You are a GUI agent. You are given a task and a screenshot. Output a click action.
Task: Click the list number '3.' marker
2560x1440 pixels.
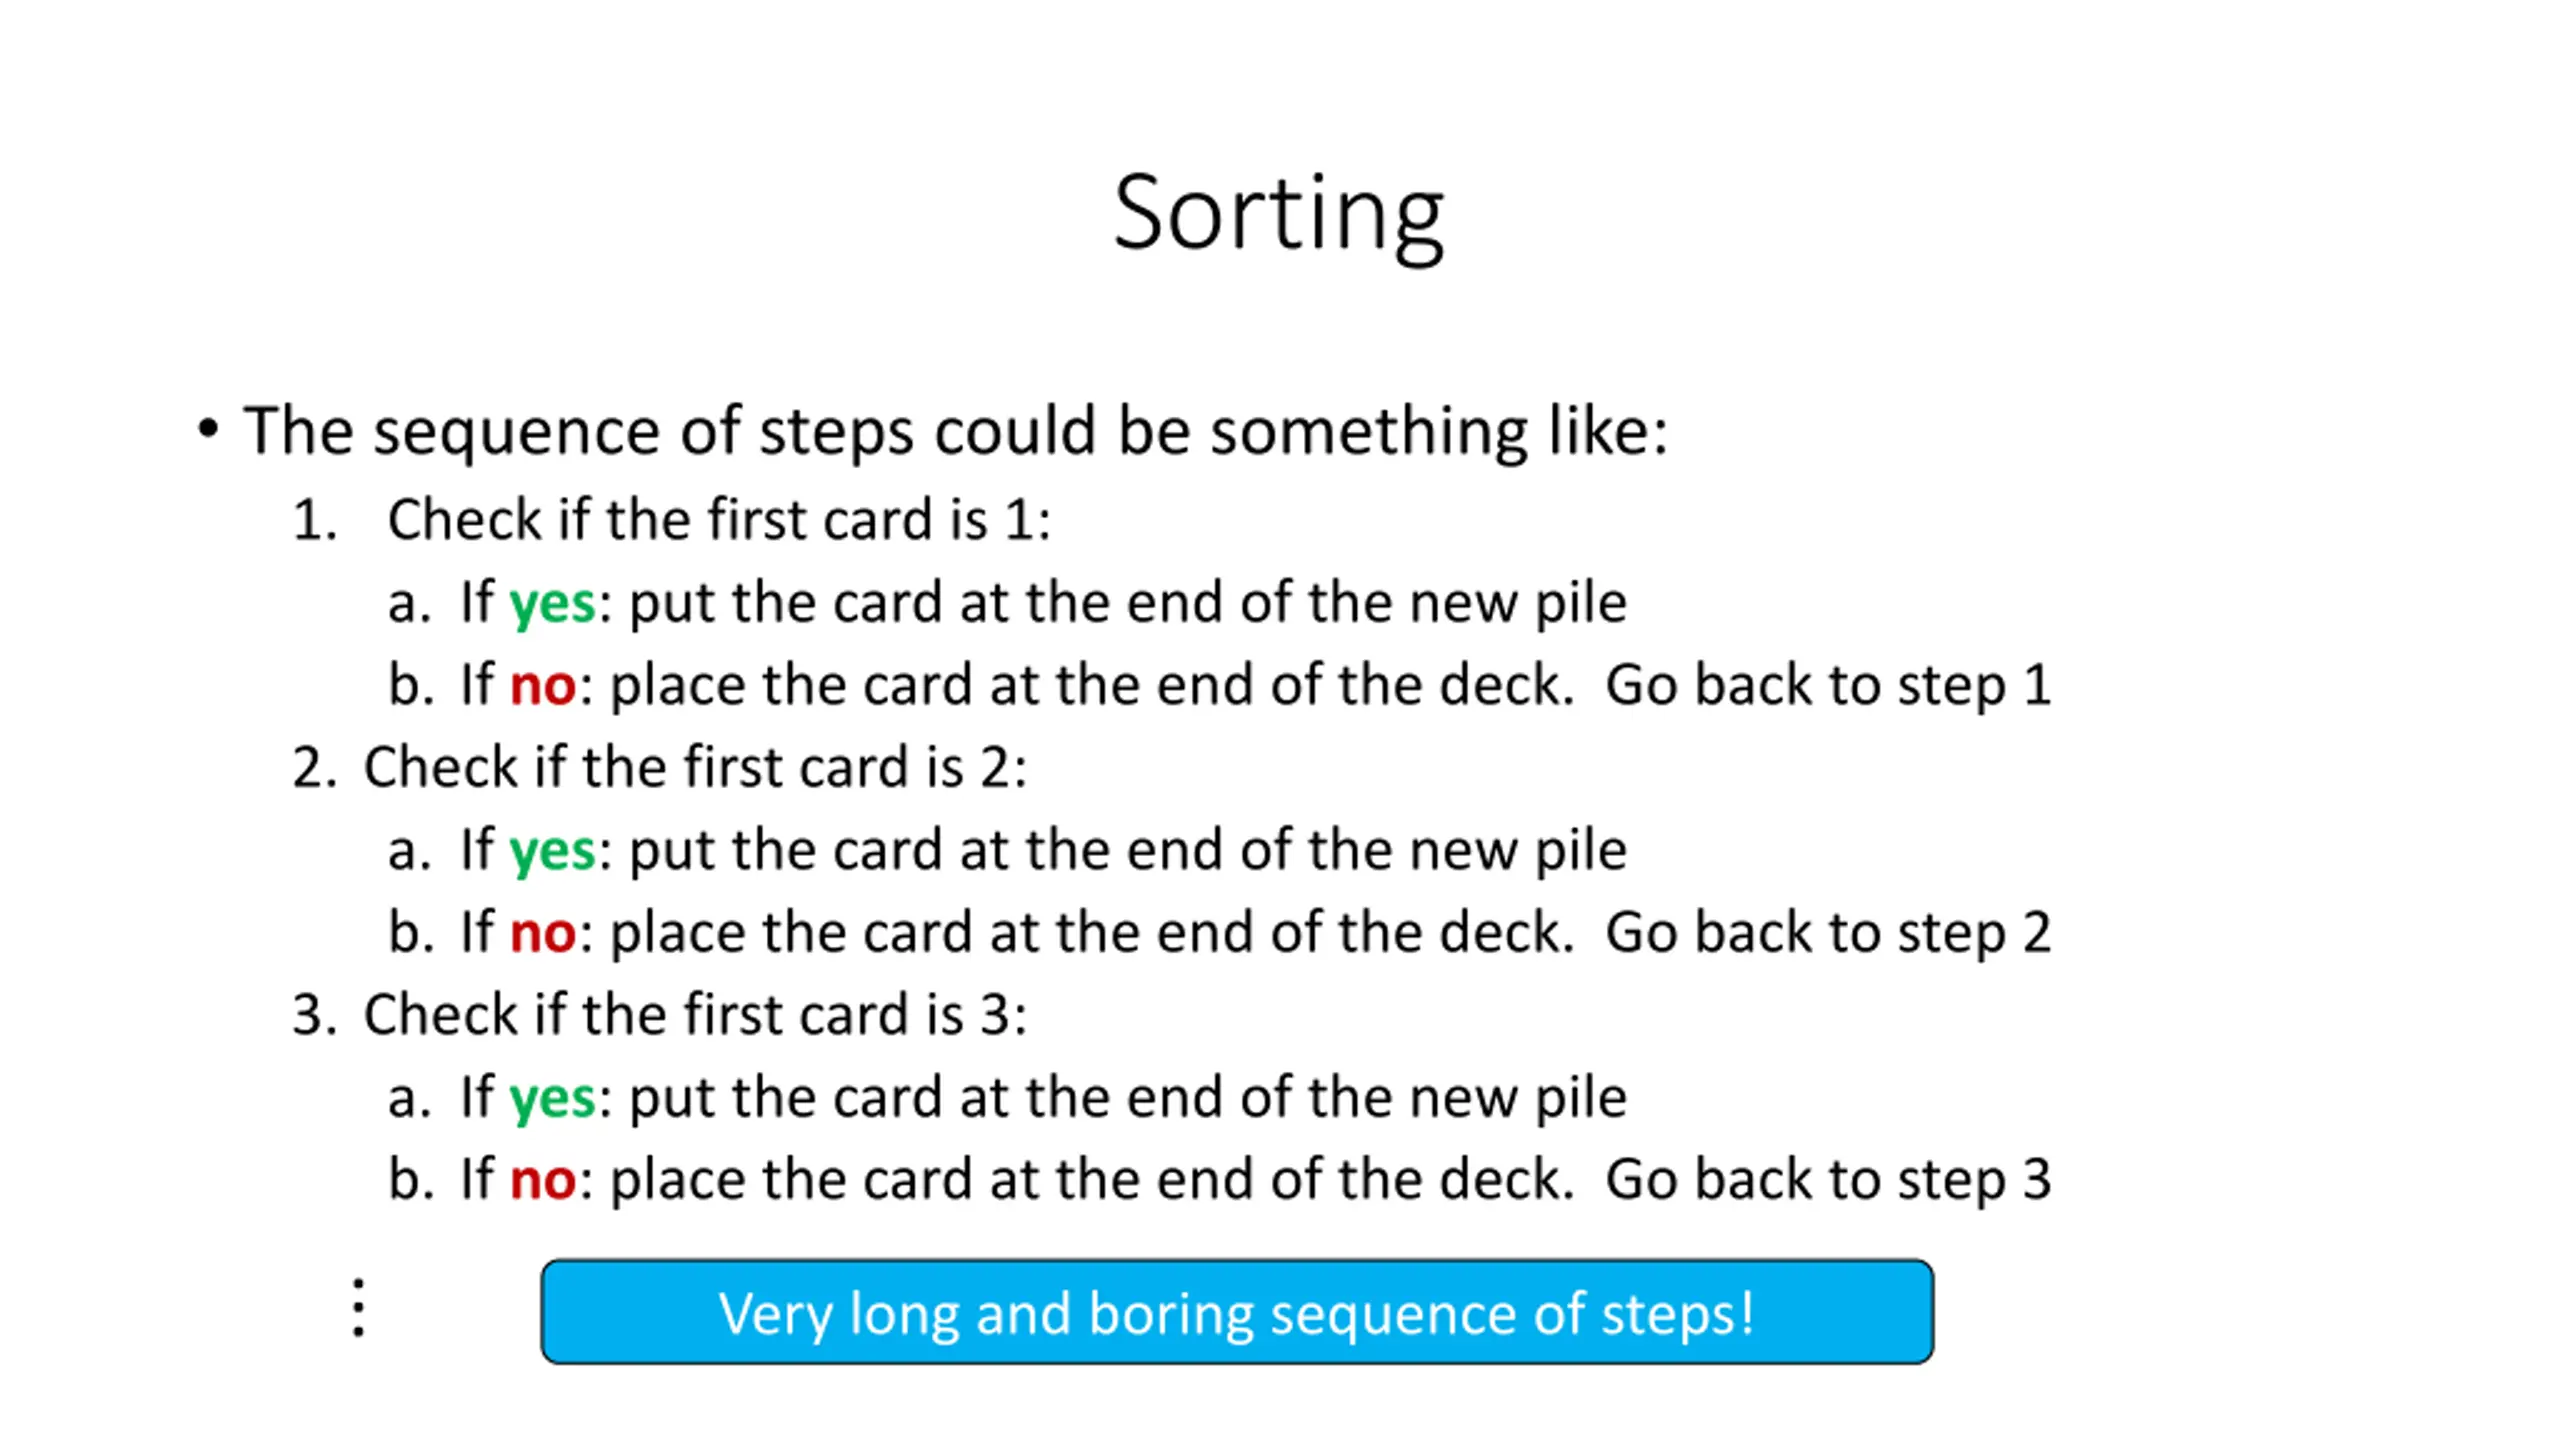[314, 1014]
